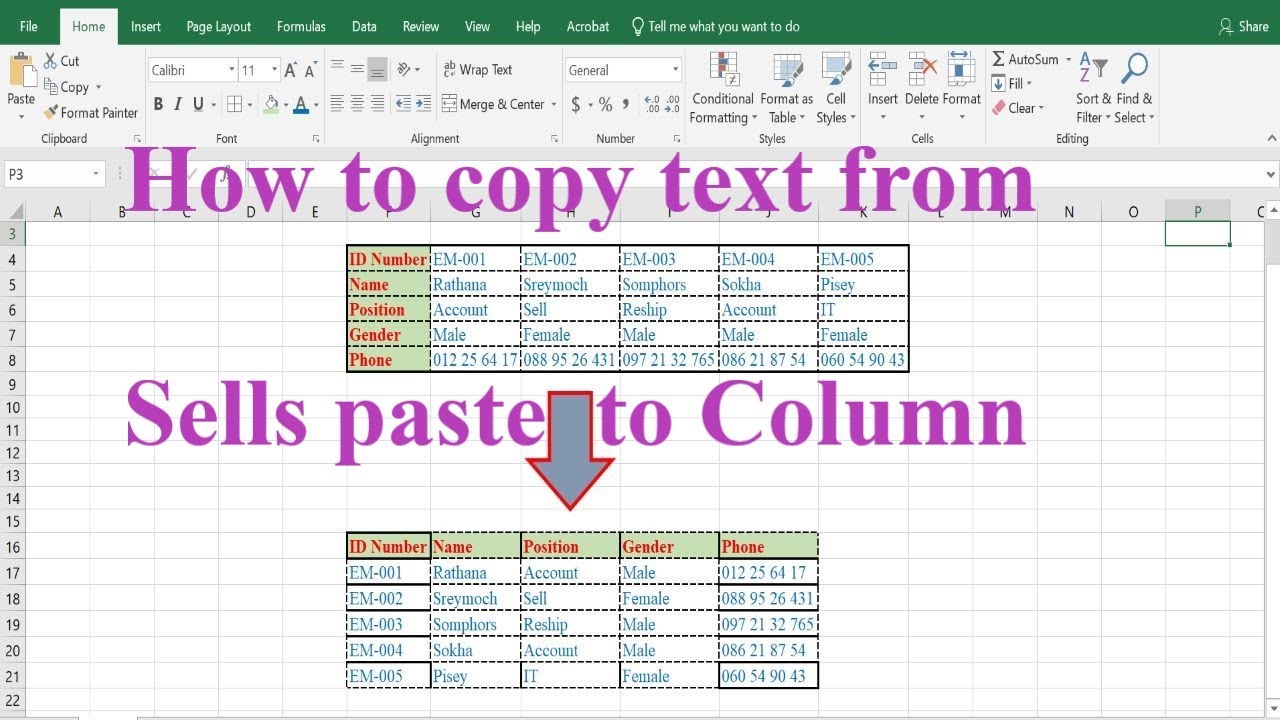
Task: Click the Font Color A icon
Action: pyautogui.click(x=301, y=104)
